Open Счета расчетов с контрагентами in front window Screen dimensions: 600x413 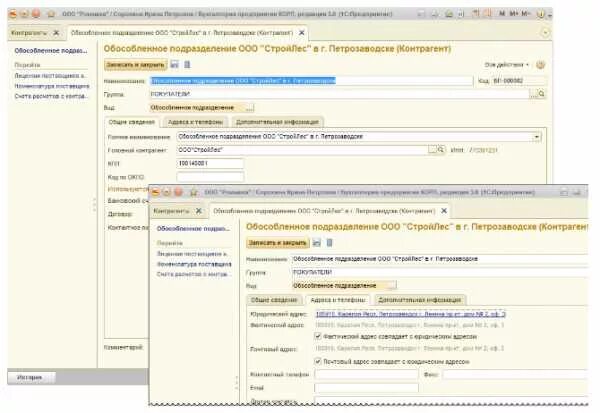click(x=193, y=274)
